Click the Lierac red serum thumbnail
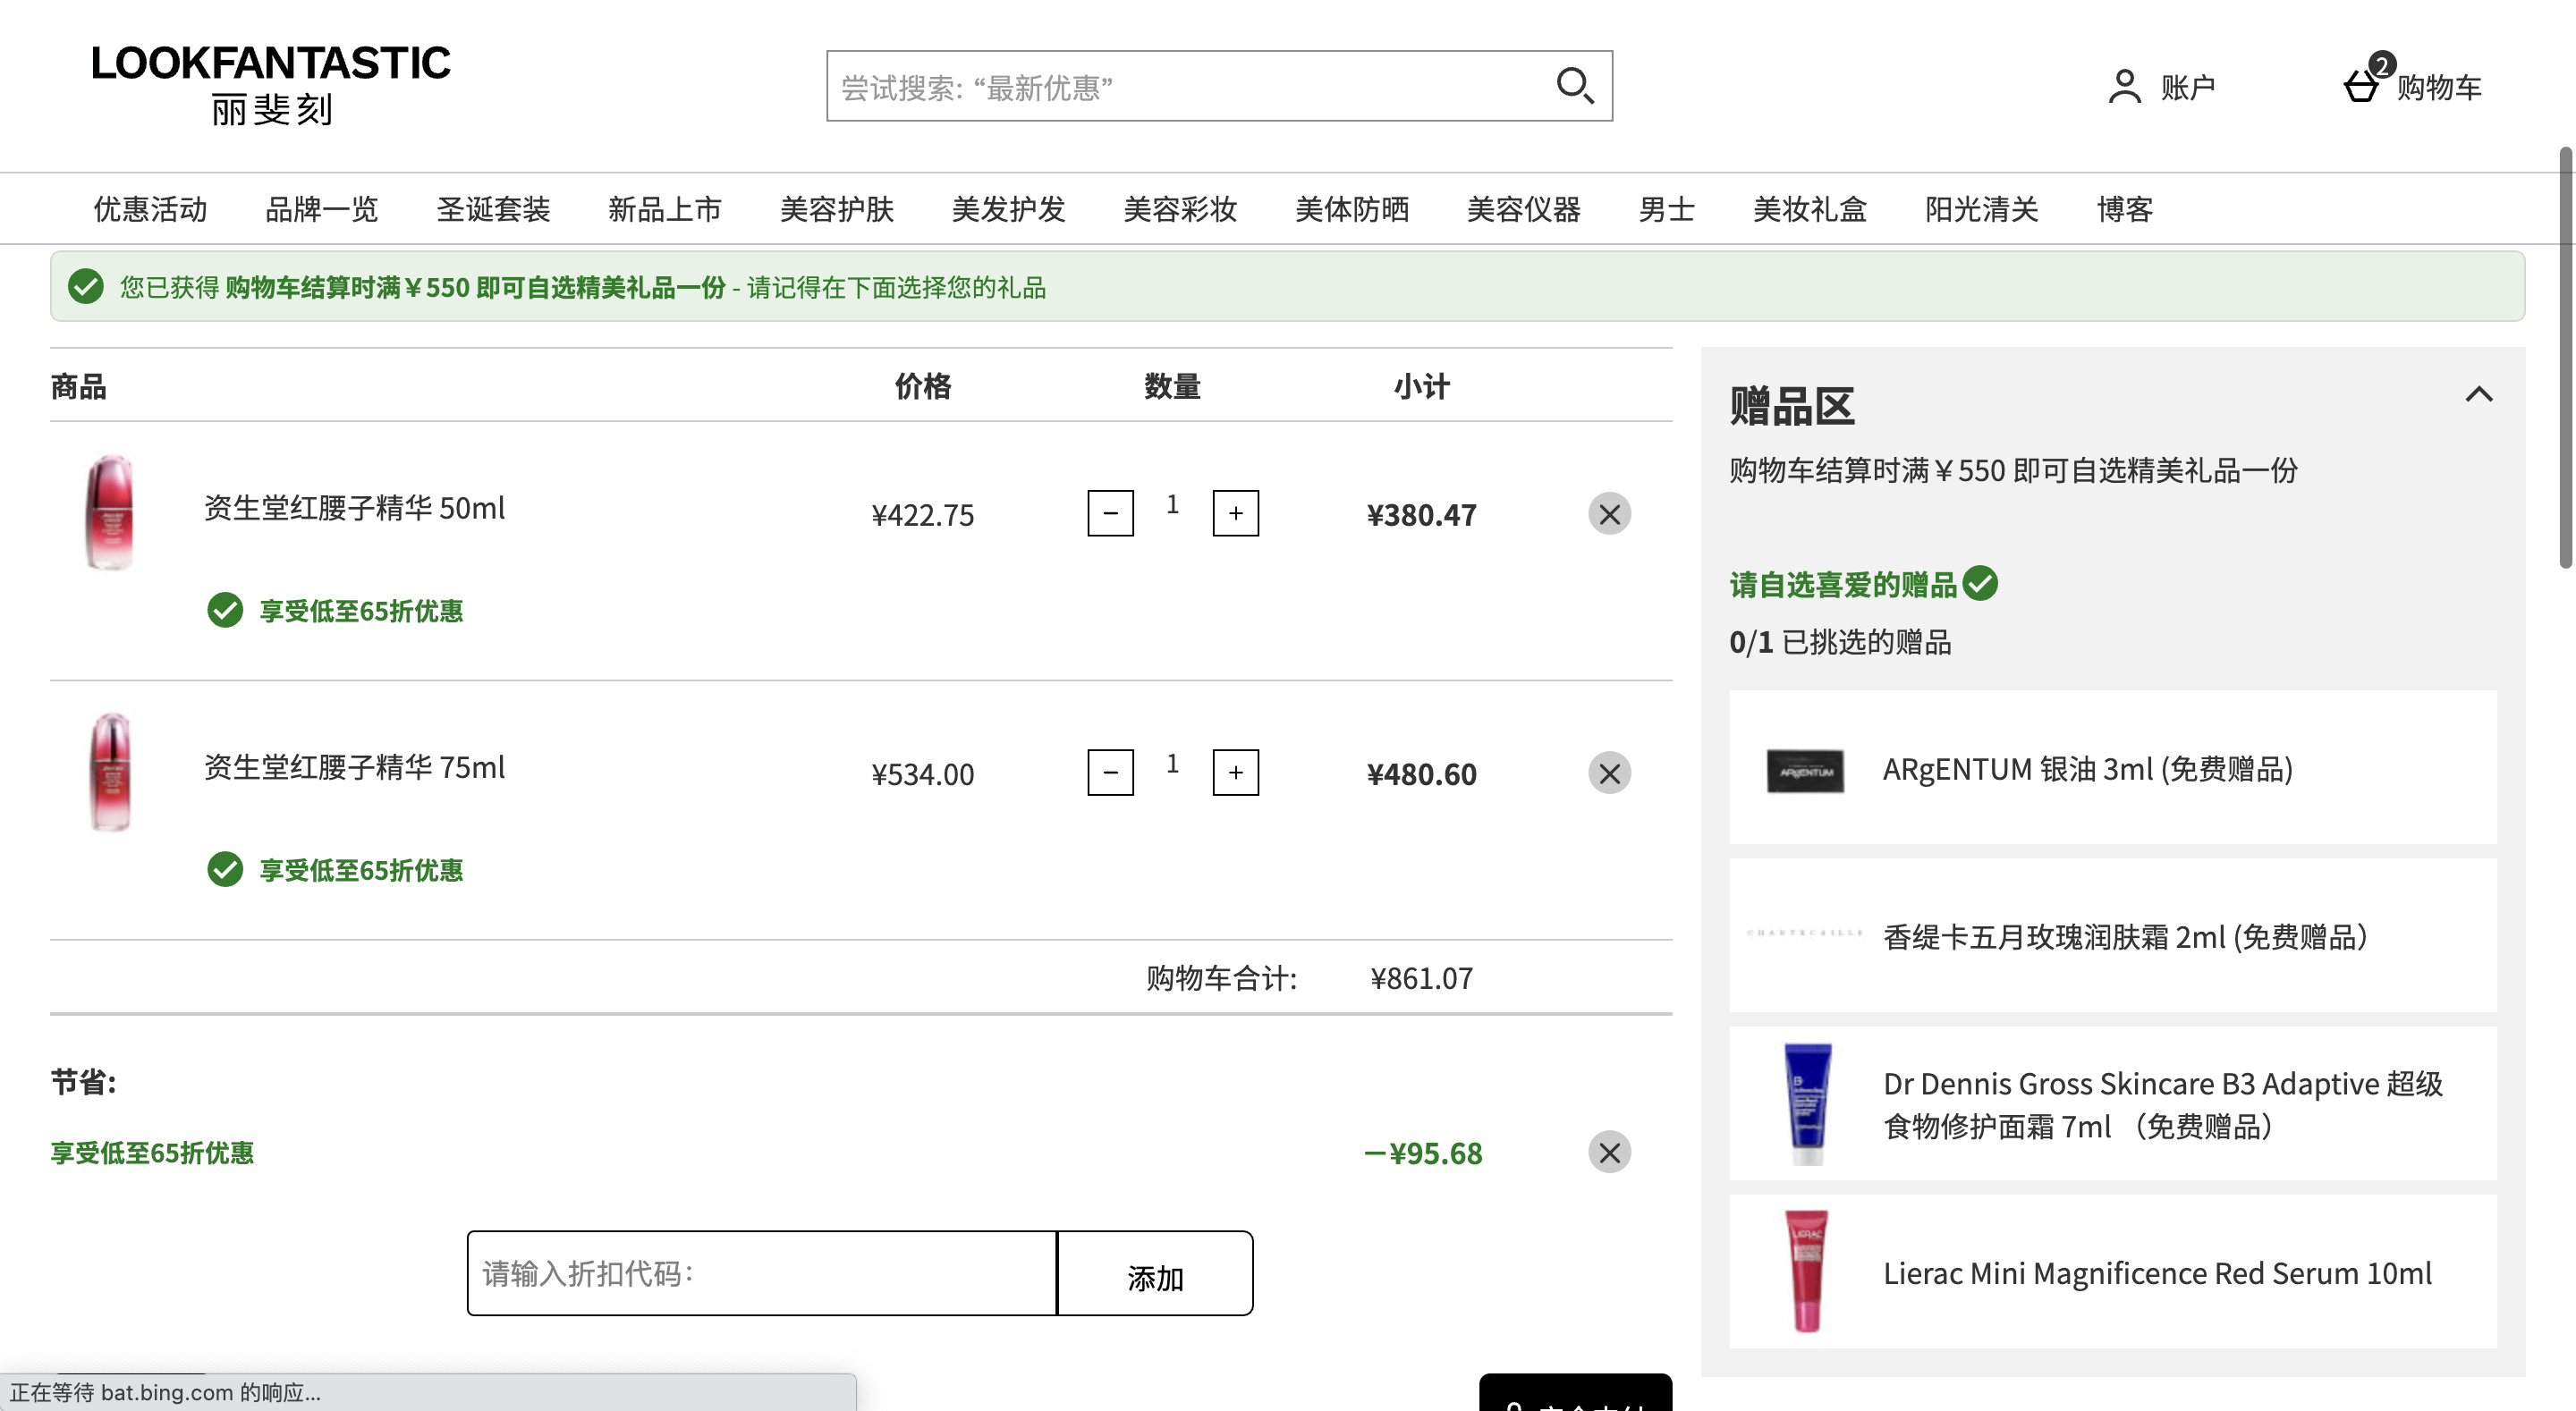This screenshot has width=2576, height=1411. coord(1807,1271)
